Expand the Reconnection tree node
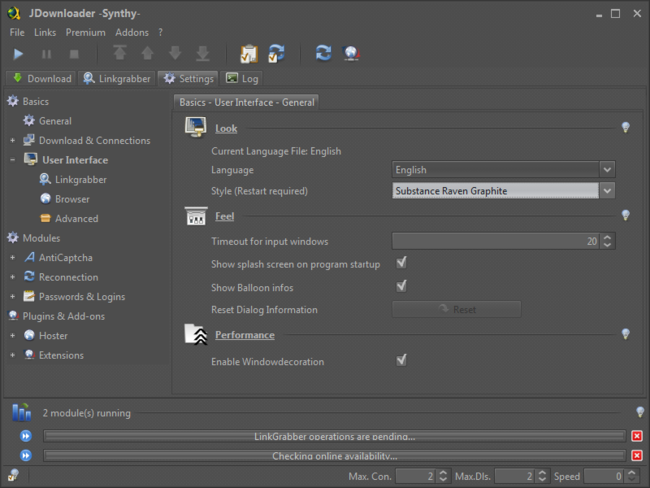The image size is (650, 488). (x=12, y=277)
